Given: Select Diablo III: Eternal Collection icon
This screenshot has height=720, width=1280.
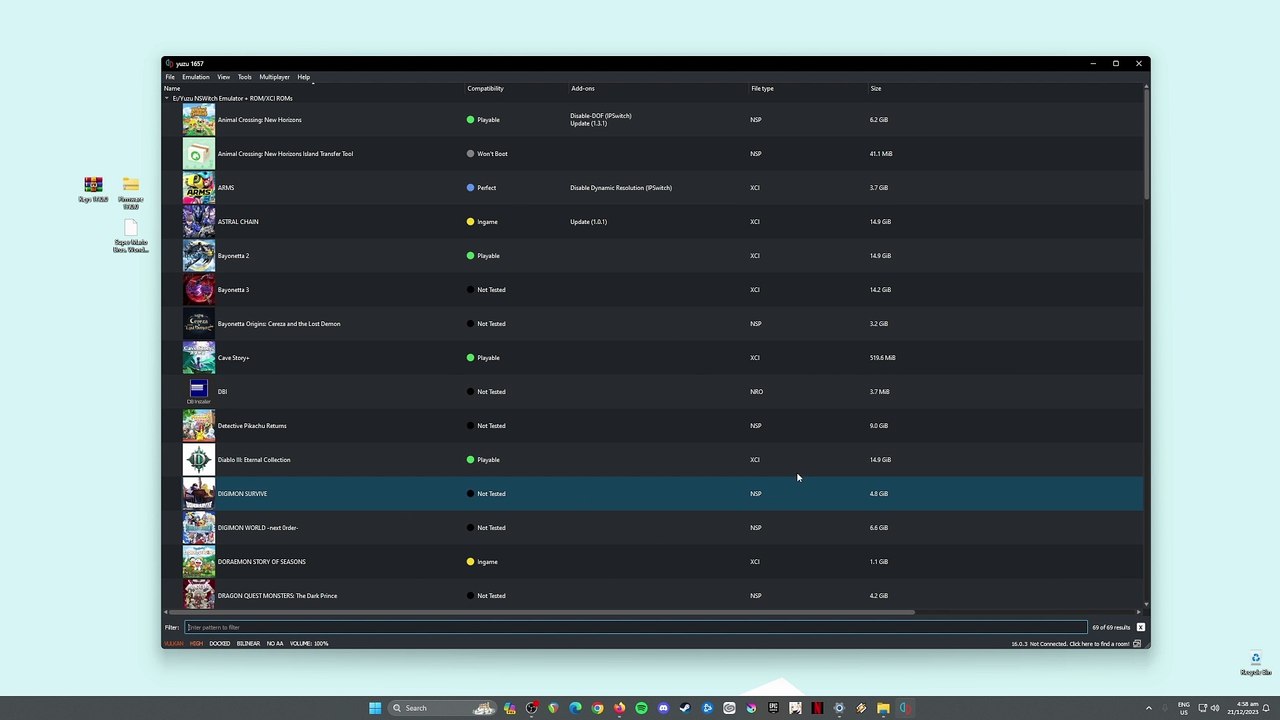Looking at the screenshot, I should click(x=198, y=460).
